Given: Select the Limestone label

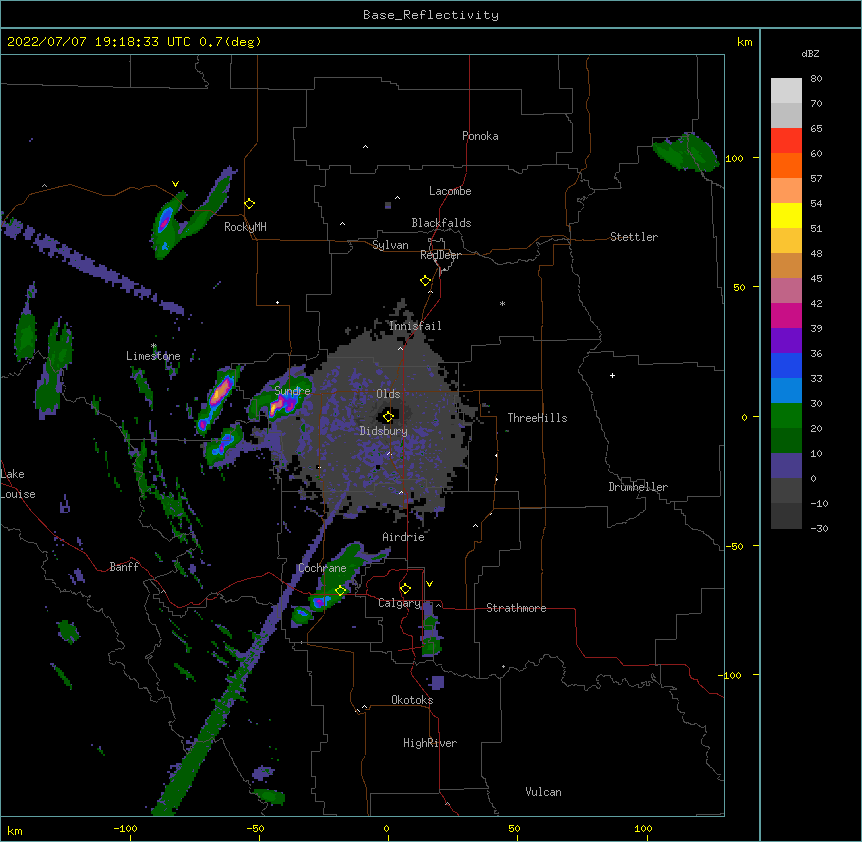Looking at the screenshot, I should pos(153,356).
